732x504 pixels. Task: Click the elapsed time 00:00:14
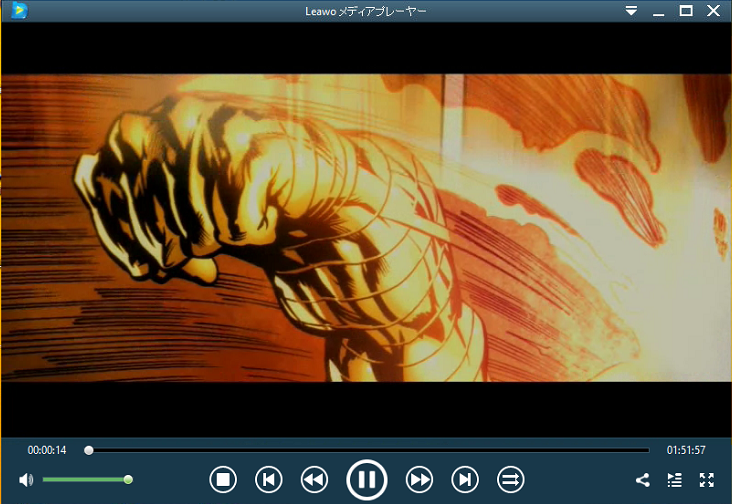pyautogui.click(x=47, y=450)
